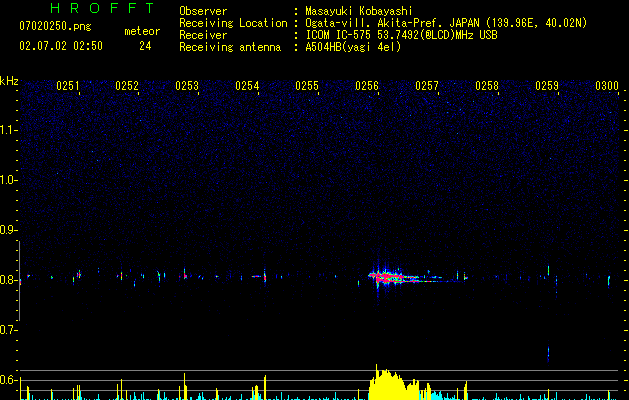Click the kHz axis unit label
This screenshot has height=400, width=629.
pyautogui.click(x=9, y=81)
